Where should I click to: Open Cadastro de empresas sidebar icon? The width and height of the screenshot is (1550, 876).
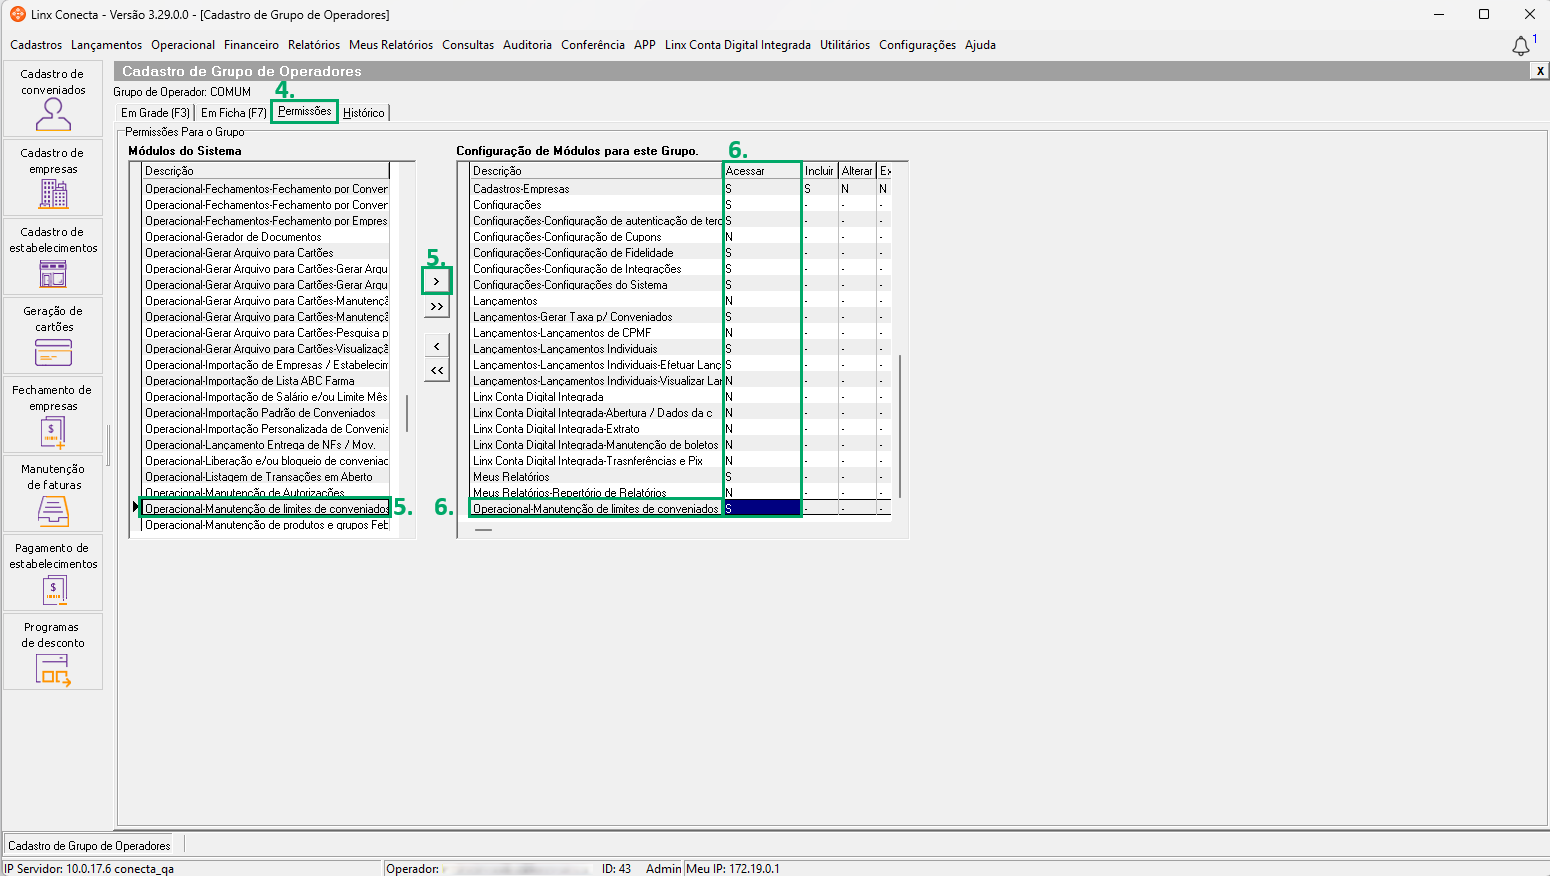tap(53, 178)
